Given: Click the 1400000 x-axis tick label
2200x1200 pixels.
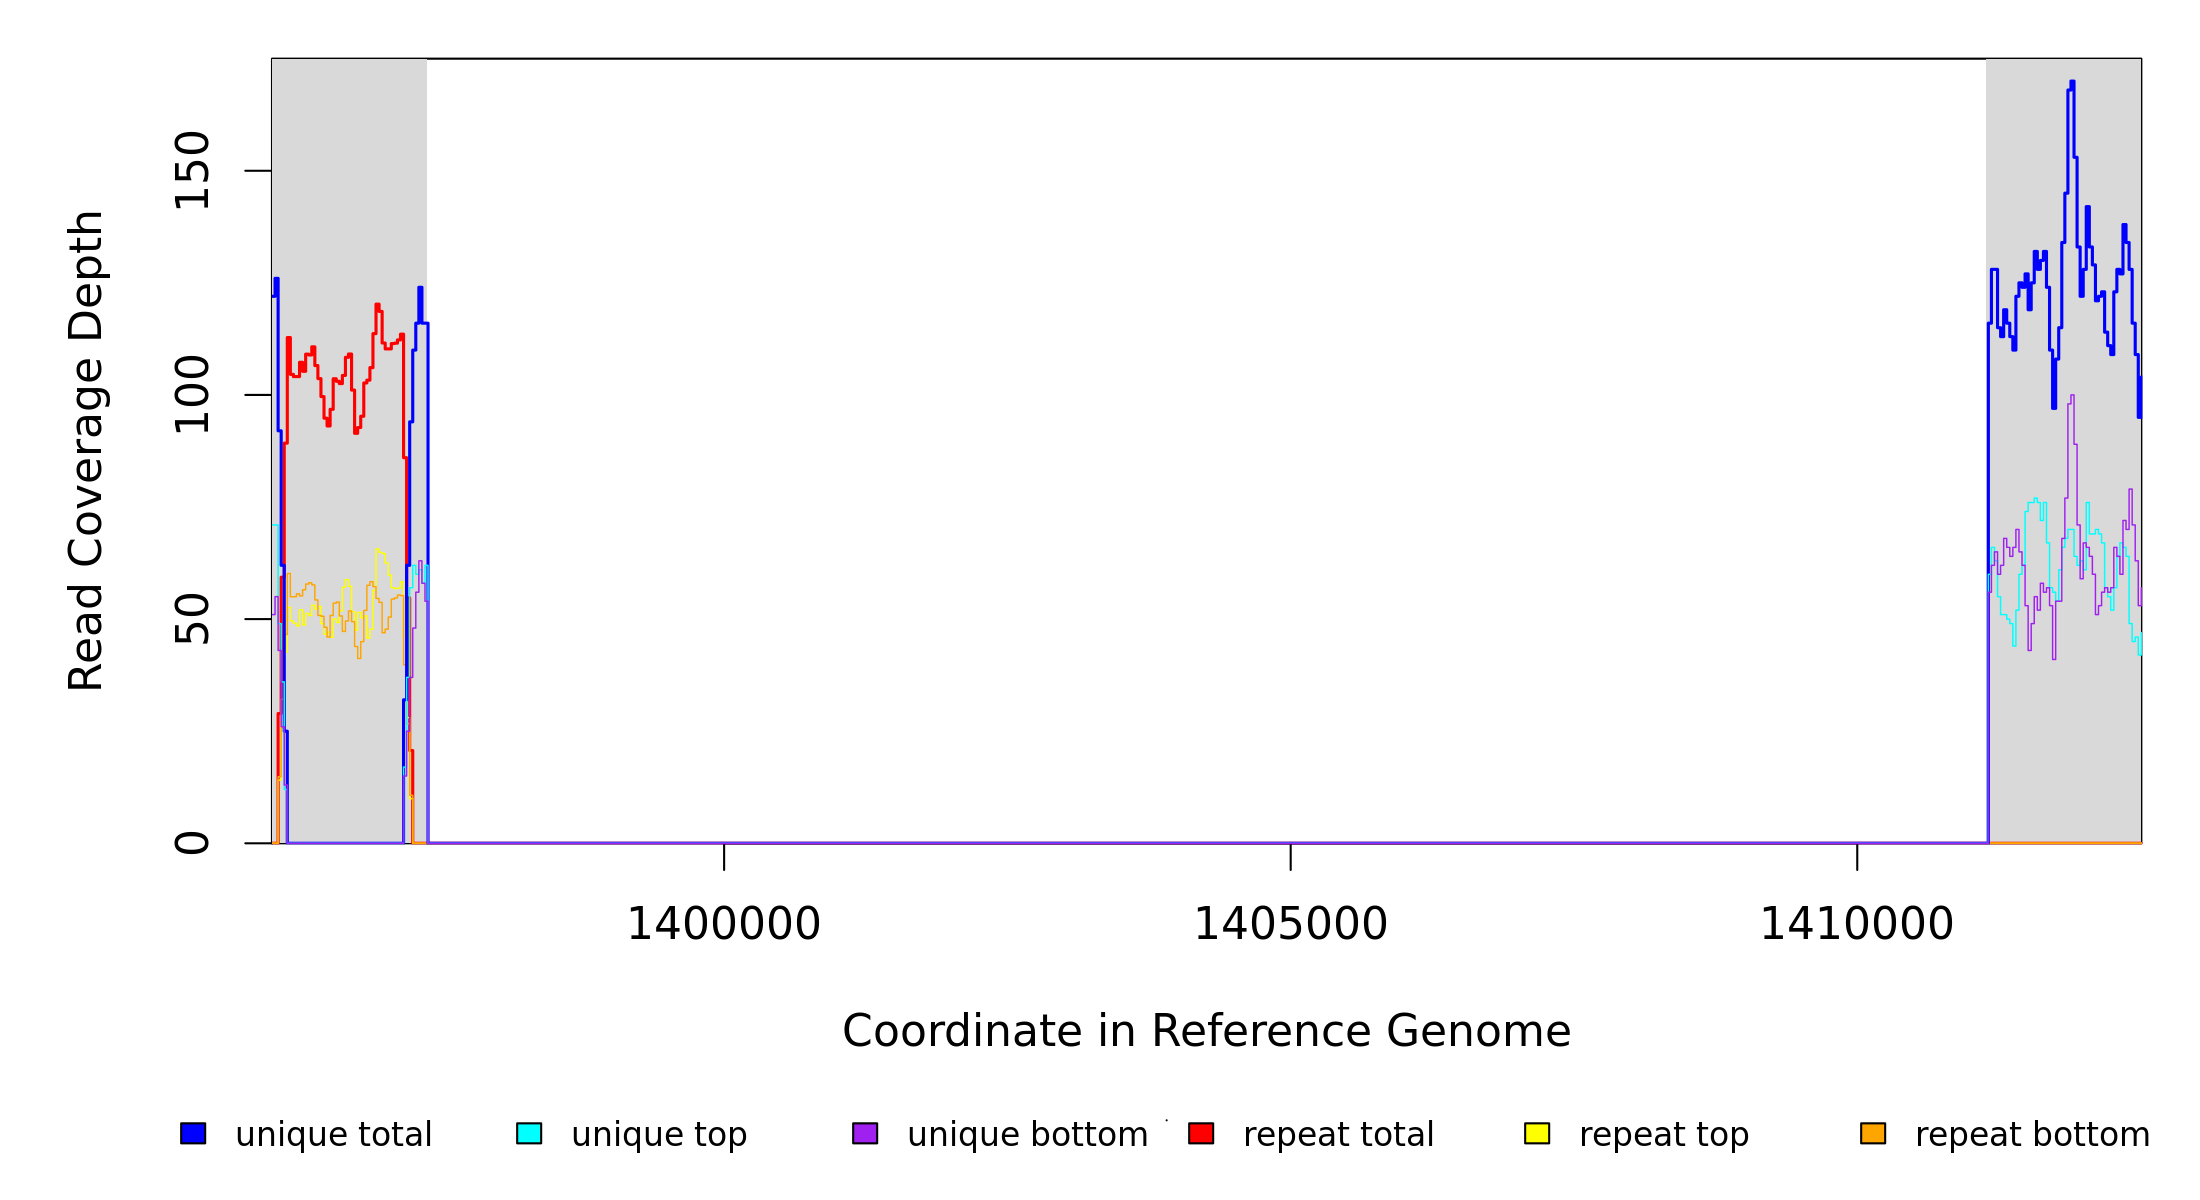Looking at the screenshot, I should [x=723, y=924].
